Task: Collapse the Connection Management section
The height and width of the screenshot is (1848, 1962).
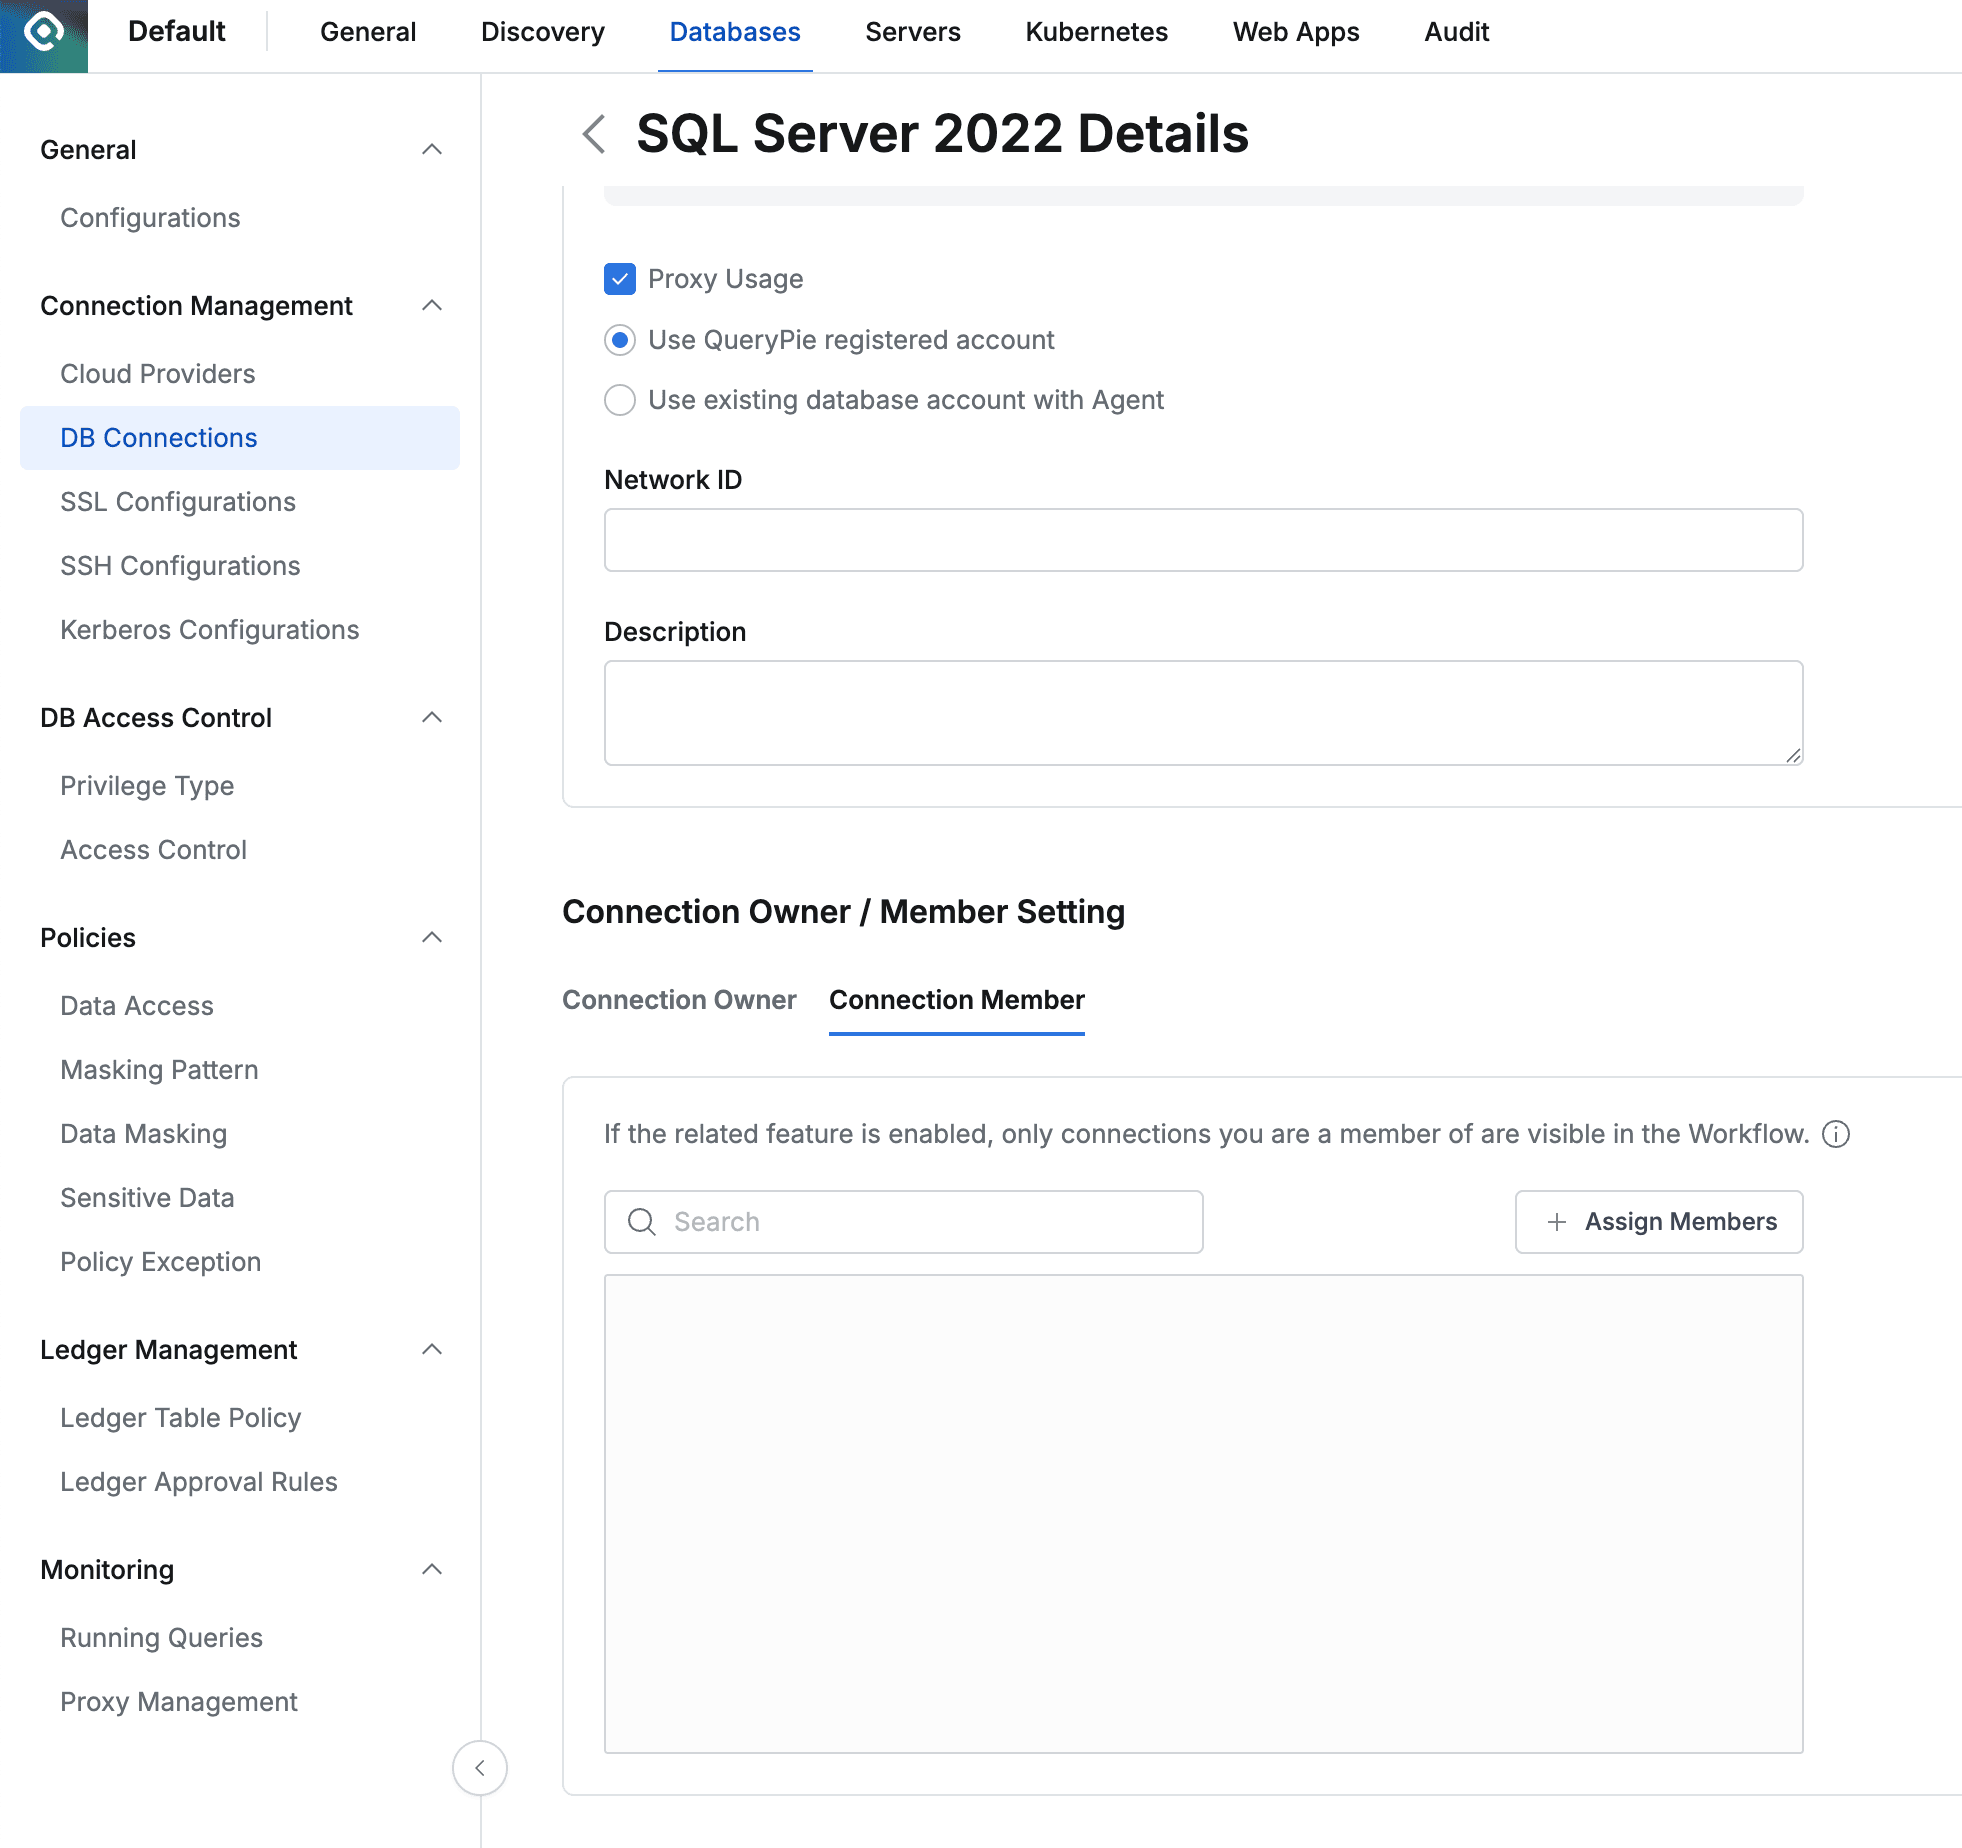Action: pos(432,306)
